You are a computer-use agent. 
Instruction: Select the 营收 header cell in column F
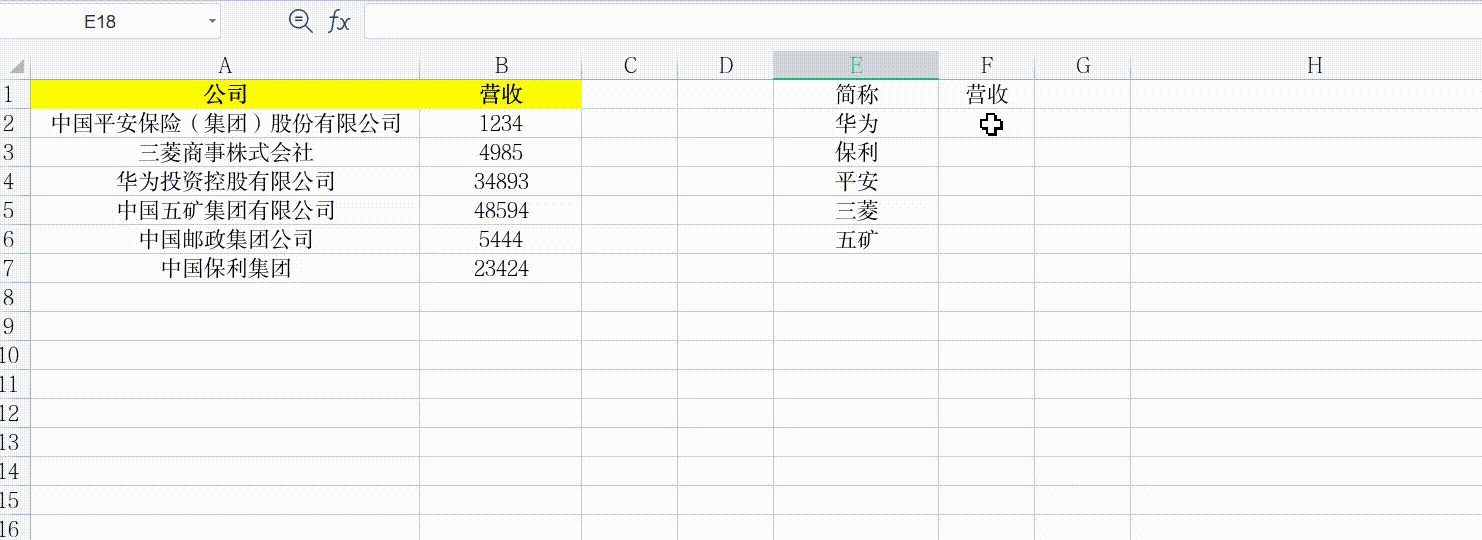[987, 95]
